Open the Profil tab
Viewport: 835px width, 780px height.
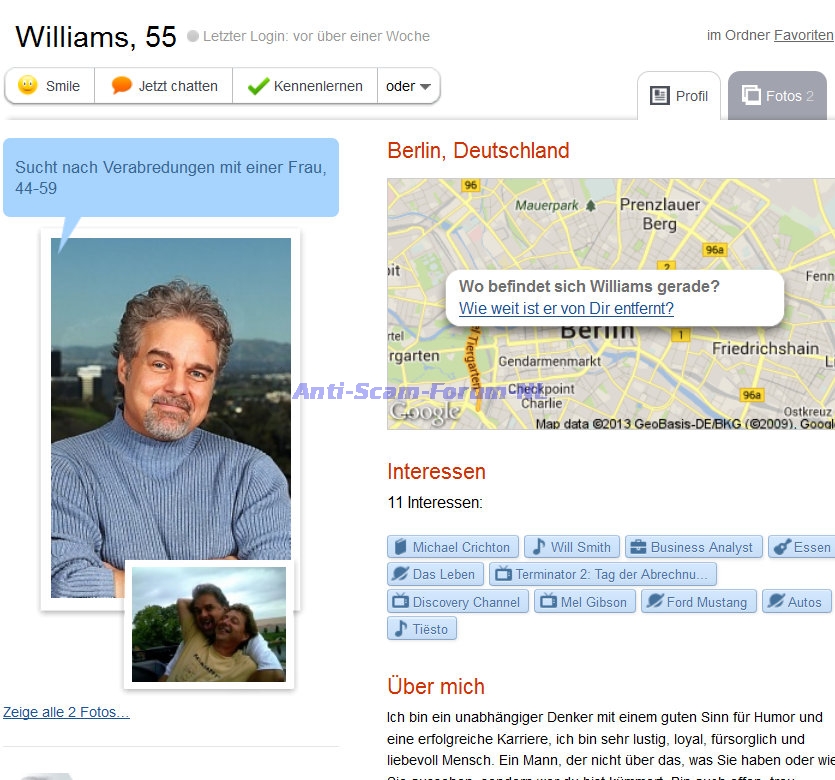pos(679,96)
